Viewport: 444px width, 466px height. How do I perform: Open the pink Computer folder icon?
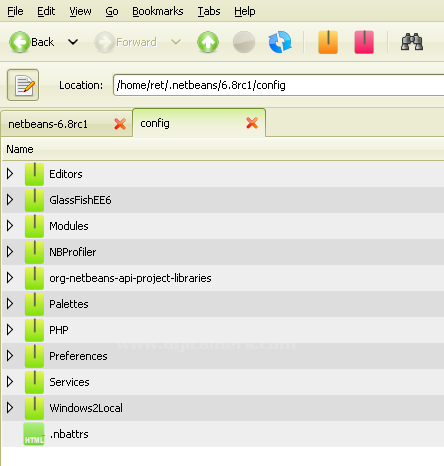[x=364, y=42]
